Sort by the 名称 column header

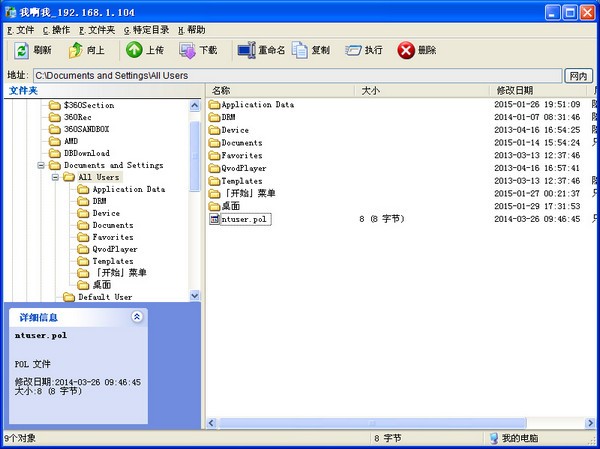point(280,91)
